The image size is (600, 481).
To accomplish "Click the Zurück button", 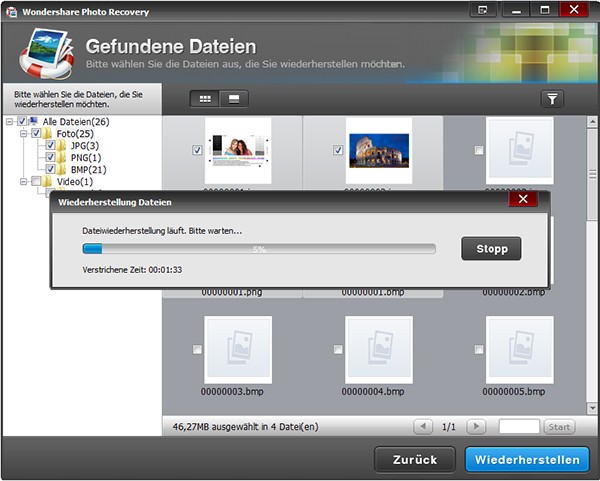I will [x=414, y=460].
